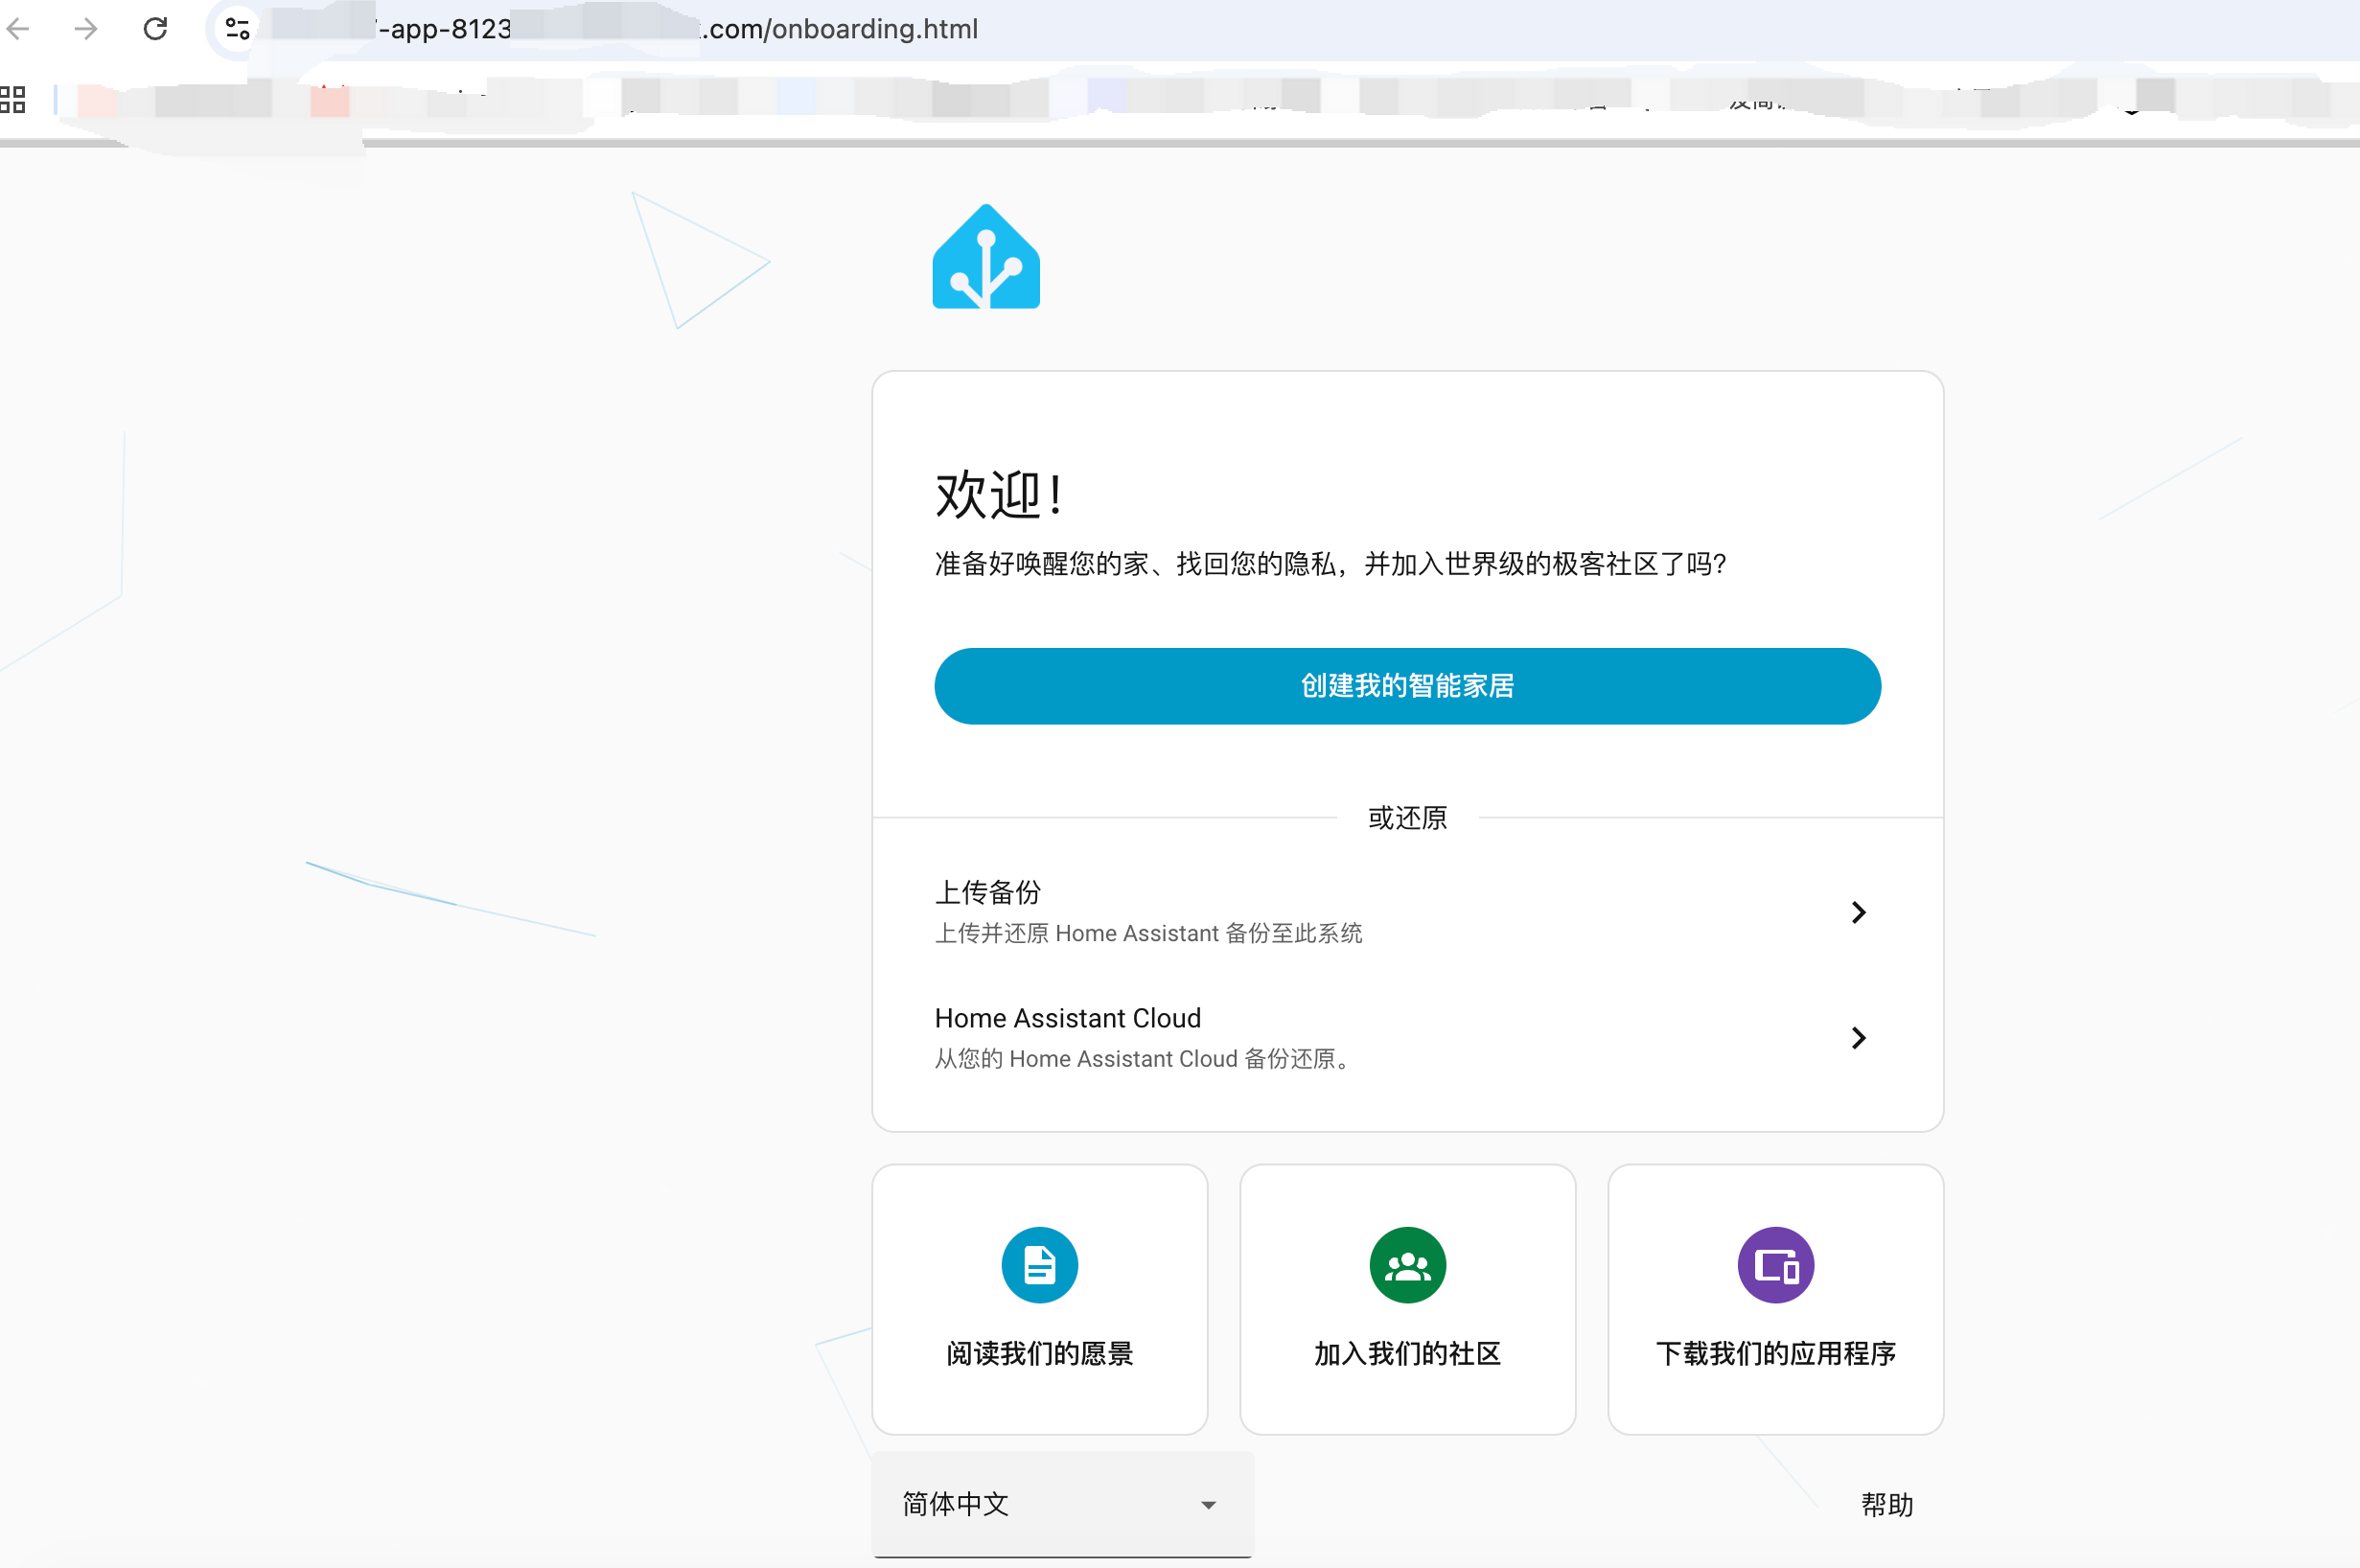Viewport: 2360px width, 1568px height.
Task: Reload the onboarding page
Action: [x=155, y=29]
